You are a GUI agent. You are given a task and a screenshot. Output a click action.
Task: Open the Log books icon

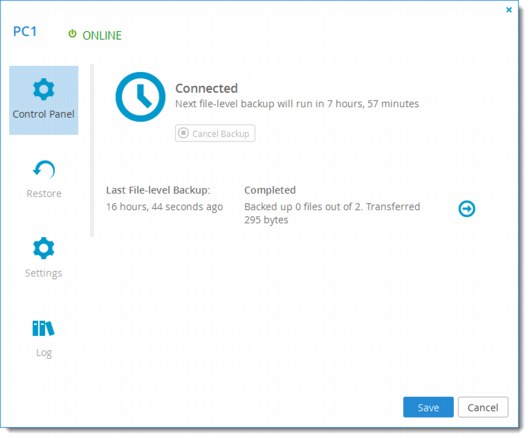(x=43, y=328)
